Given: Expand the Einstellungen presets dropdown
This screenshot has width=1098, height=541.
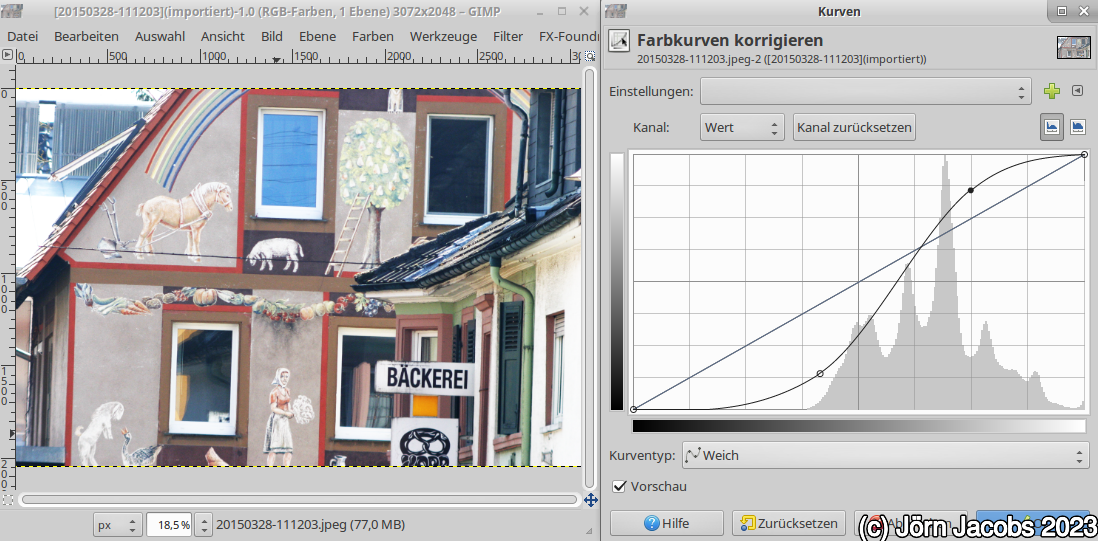Looking at the screenshot, I should point(865,91).
